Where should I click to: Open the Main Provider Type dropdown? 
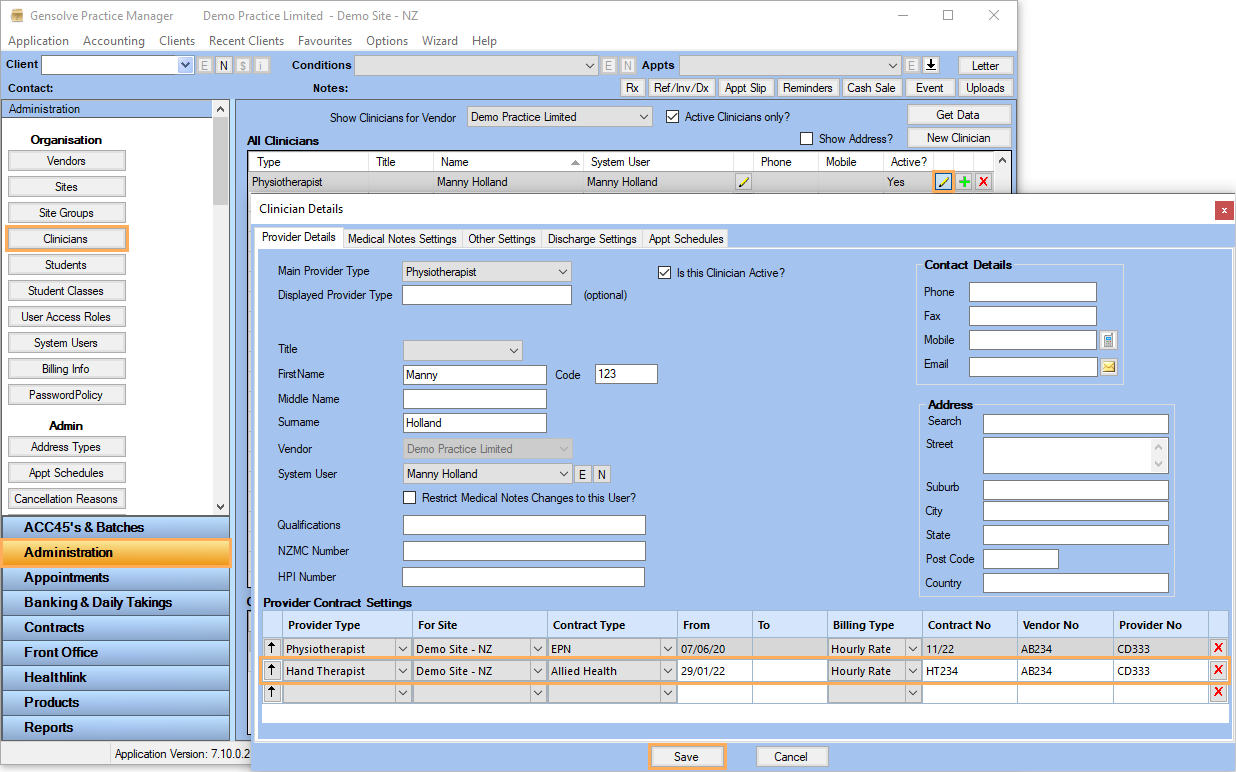click(x=565, y=271)
